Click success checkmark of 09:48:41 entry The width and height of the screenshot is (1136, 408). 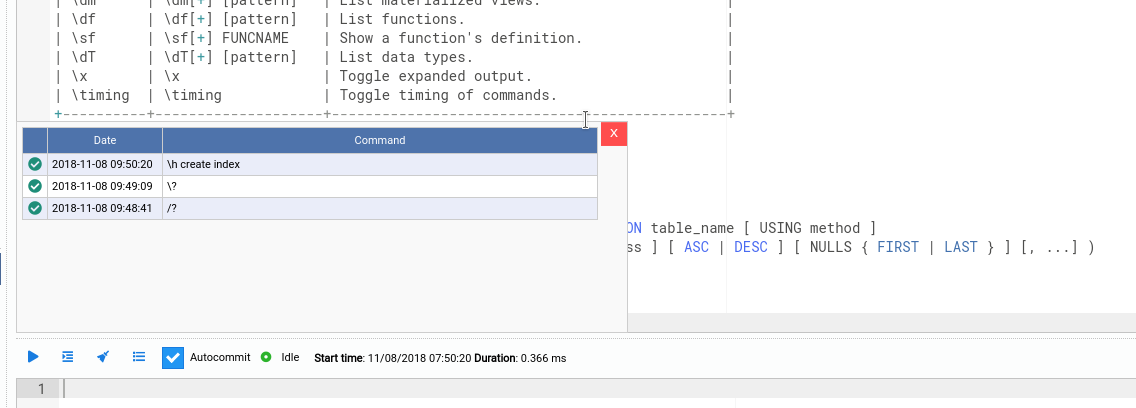tap(35, 208)
